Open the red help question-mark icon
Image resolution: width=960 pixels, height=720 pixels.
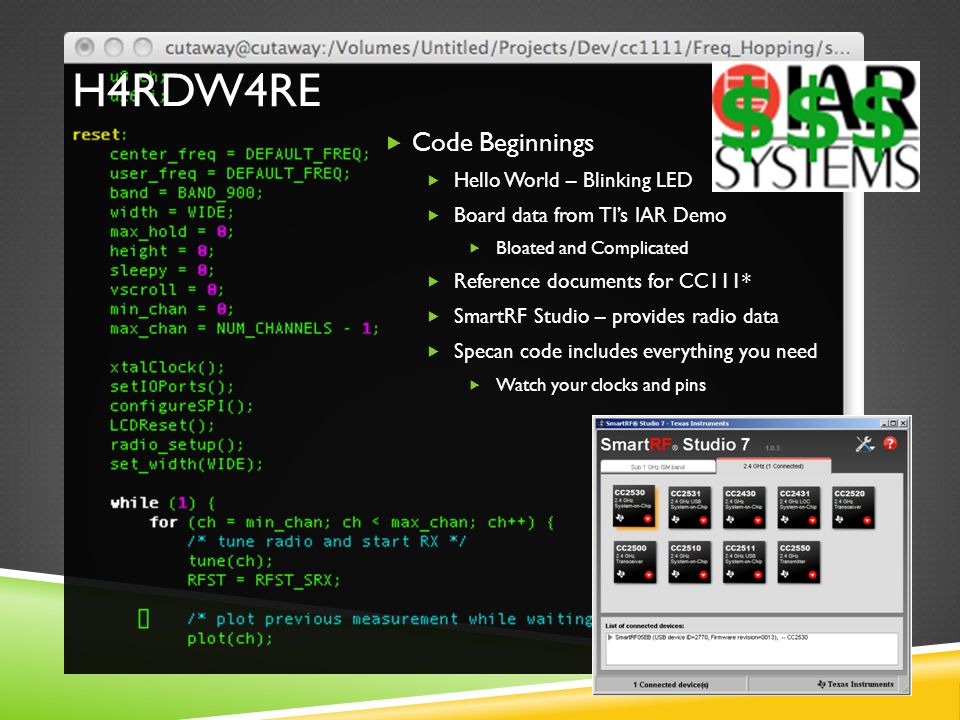point(890,443)
